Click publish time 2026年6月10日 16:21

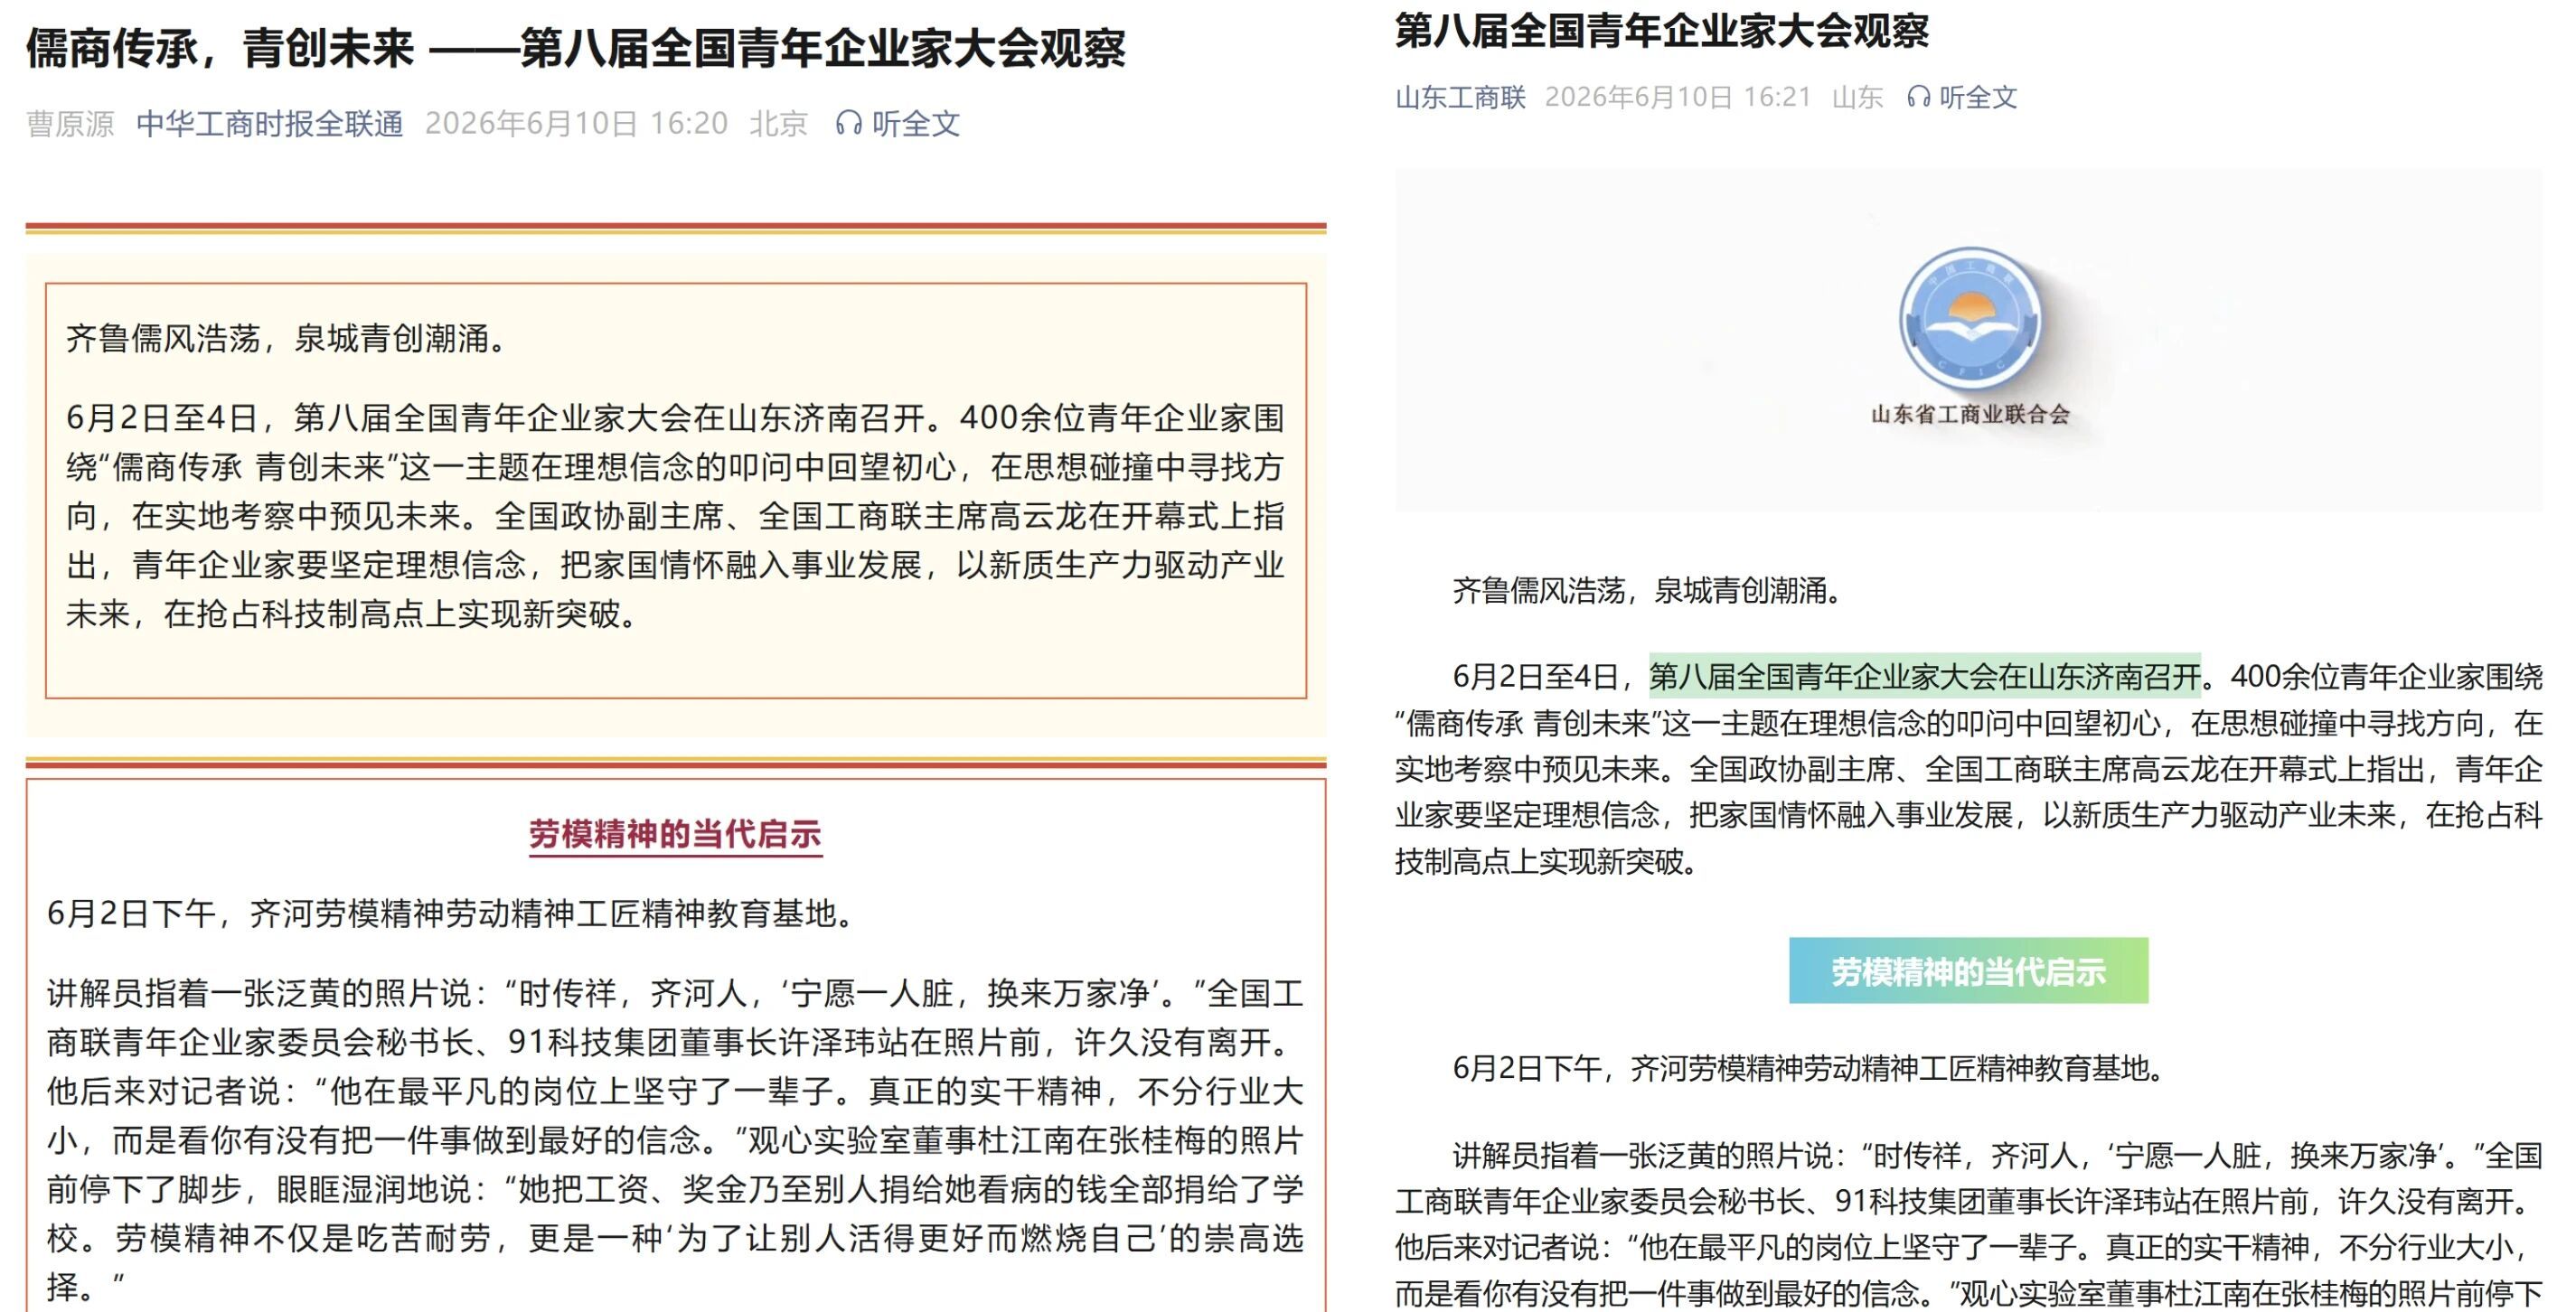[1678, 97]
